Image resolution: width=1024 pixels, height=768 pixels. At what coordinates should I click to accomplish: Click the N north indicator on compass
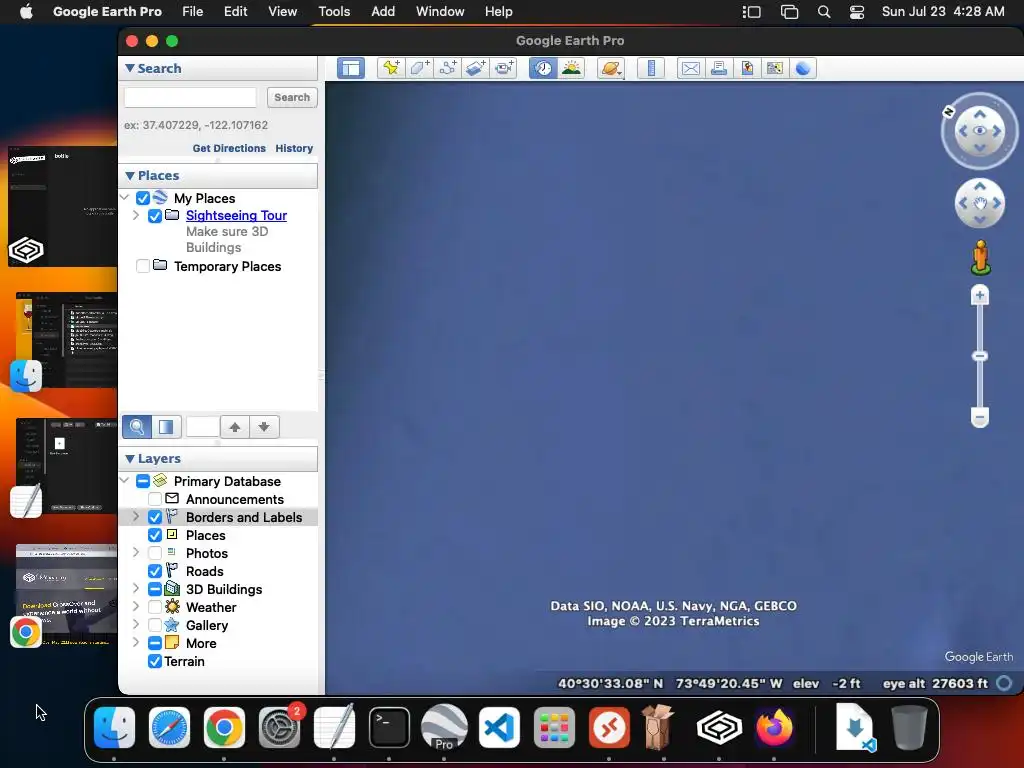click(948, 112)
